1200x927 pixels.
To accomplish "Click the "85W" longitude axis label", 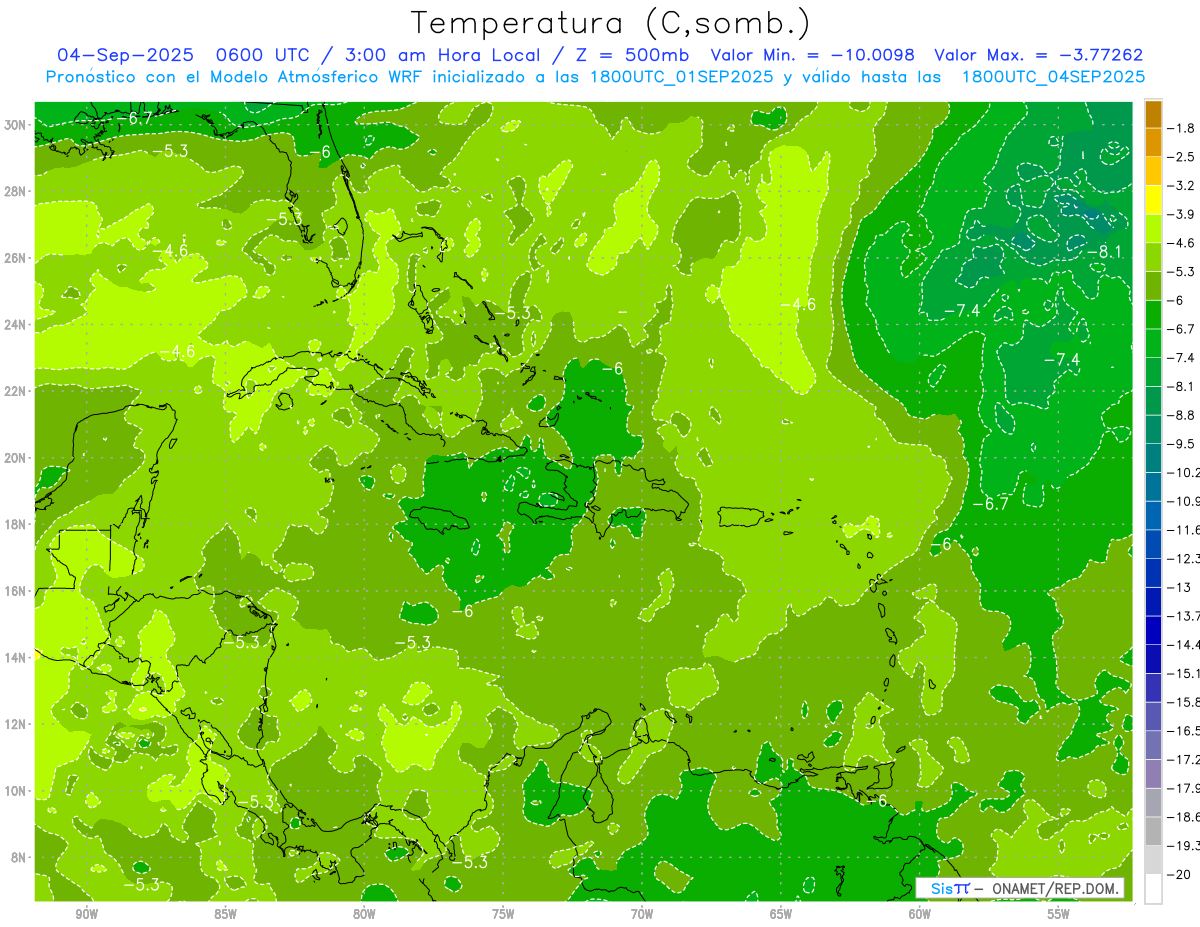I will tap(225, 913).
